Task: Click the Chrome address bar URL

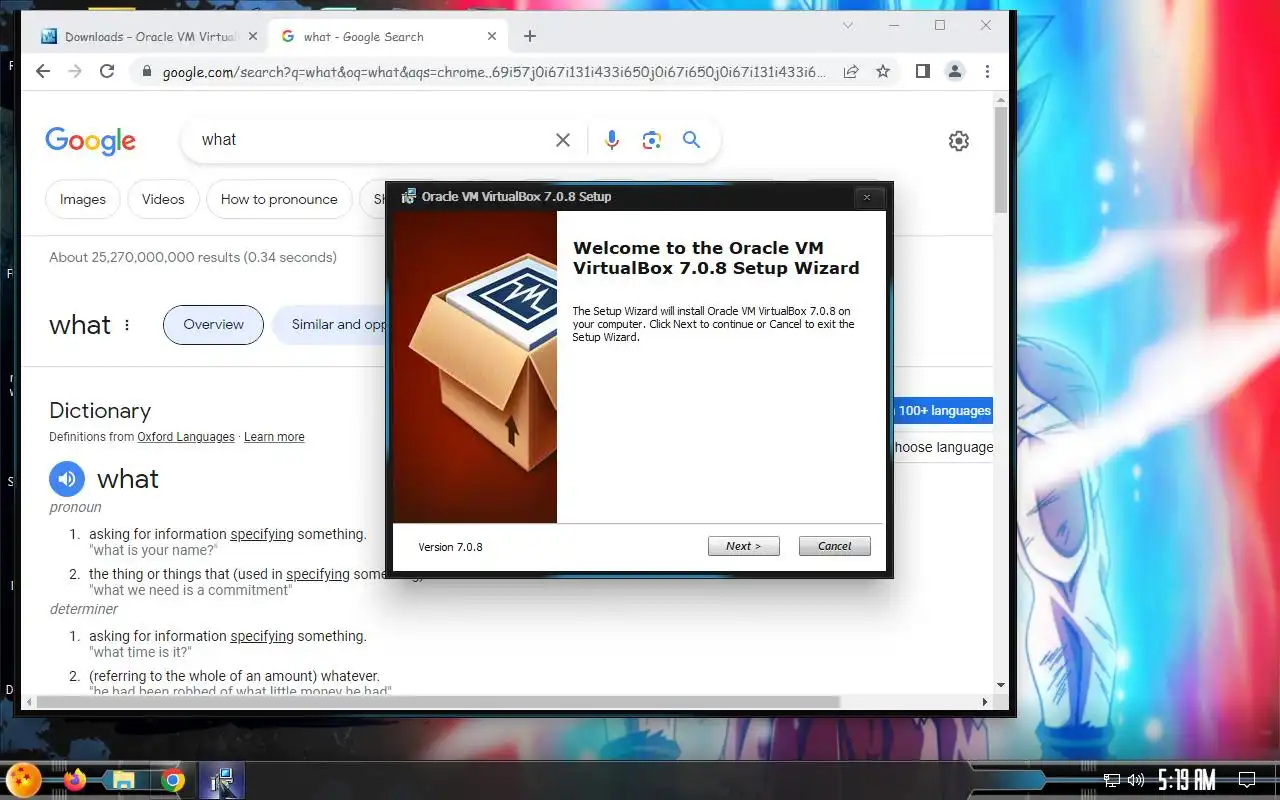Action: 494,72
